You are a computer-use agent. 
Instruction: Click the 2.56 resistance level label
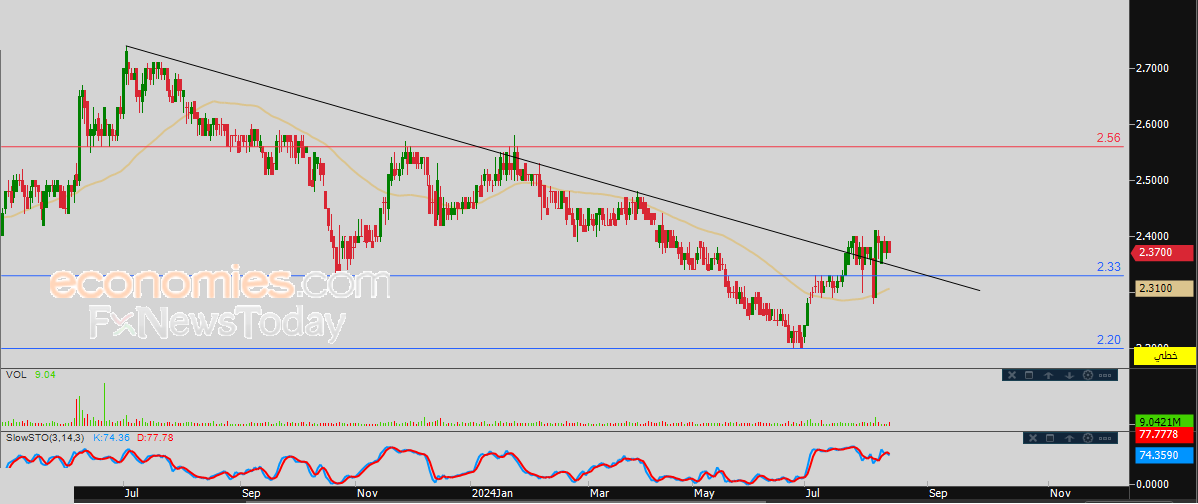(x=1108, y=138)
